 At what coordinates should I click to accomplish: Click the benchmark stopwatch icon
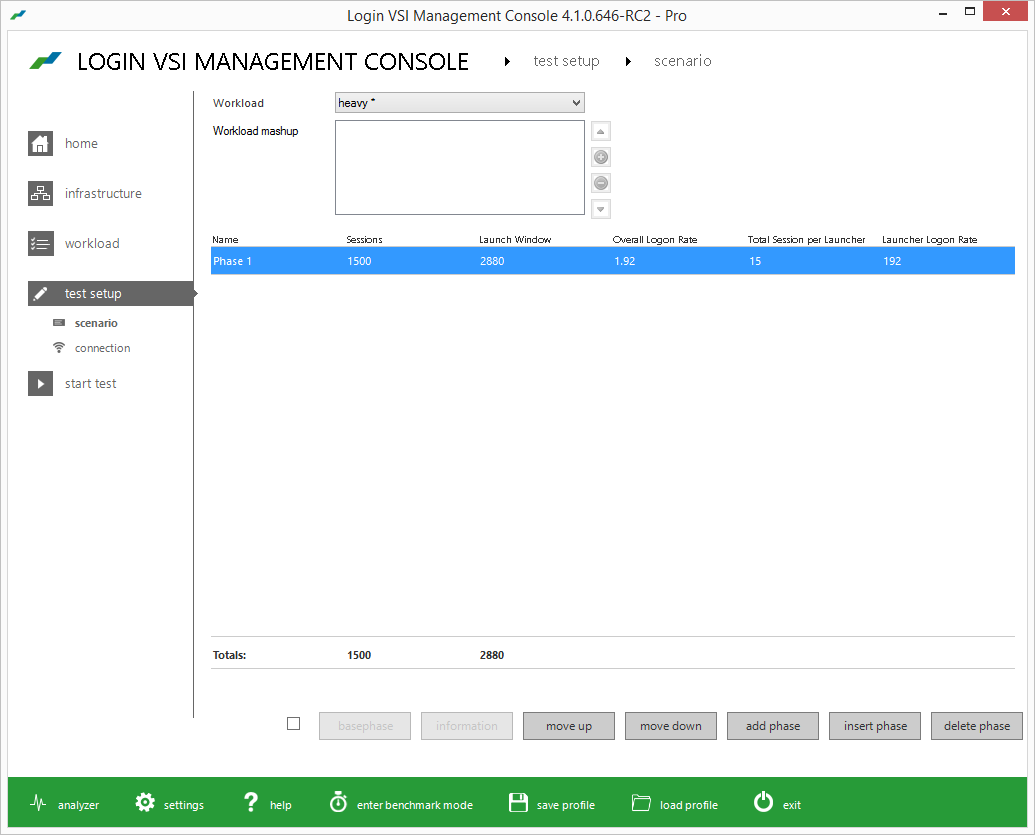[339, 802]
